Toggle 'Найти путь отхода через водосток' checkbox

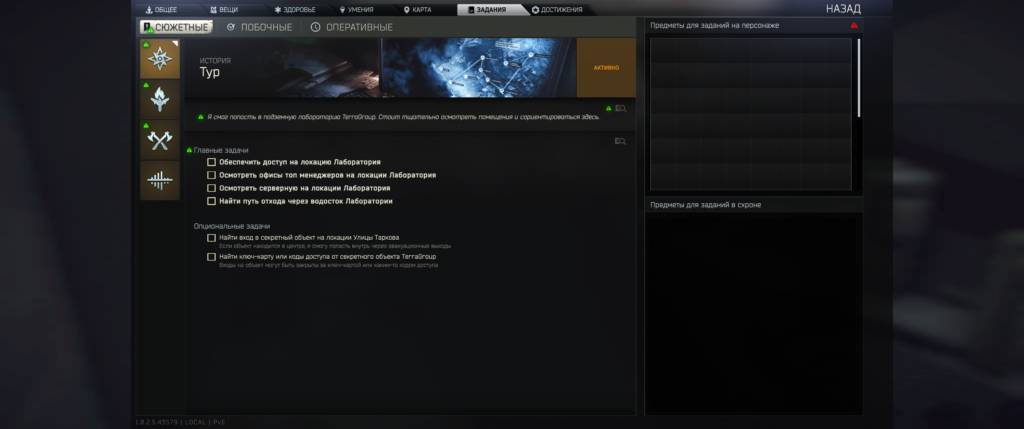pos(211,201)
